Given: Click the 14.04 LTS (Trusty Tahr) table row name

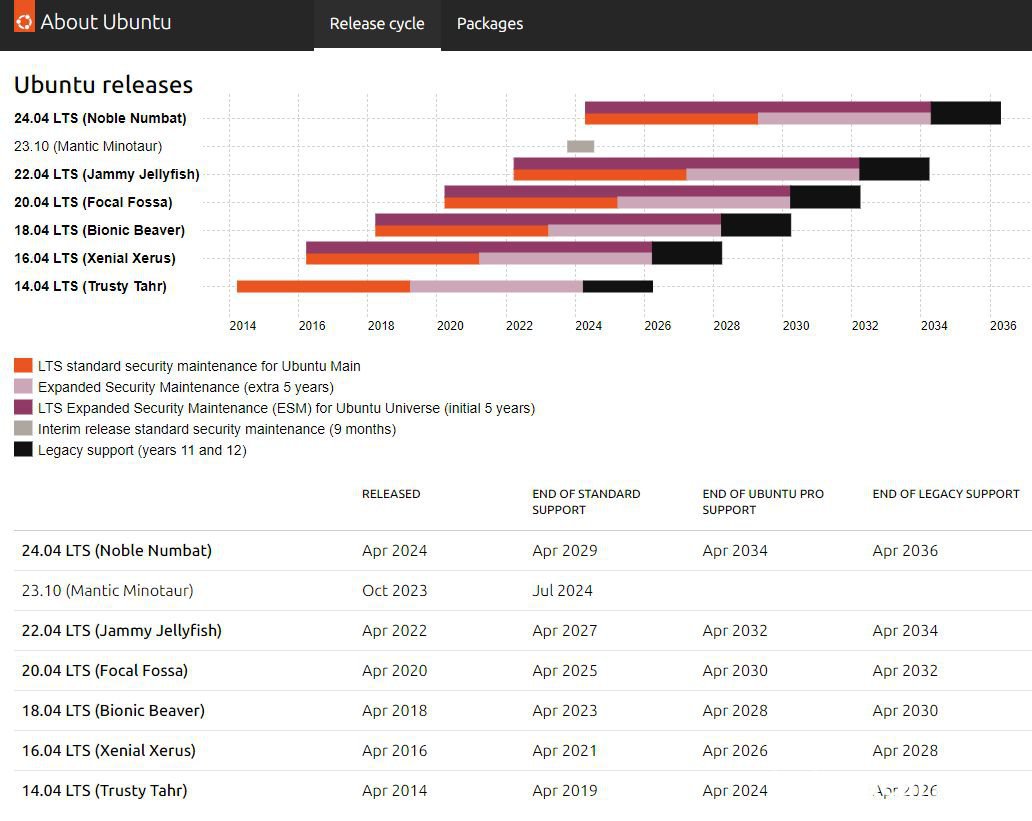Looking at the screenshot, I should 104,791.
